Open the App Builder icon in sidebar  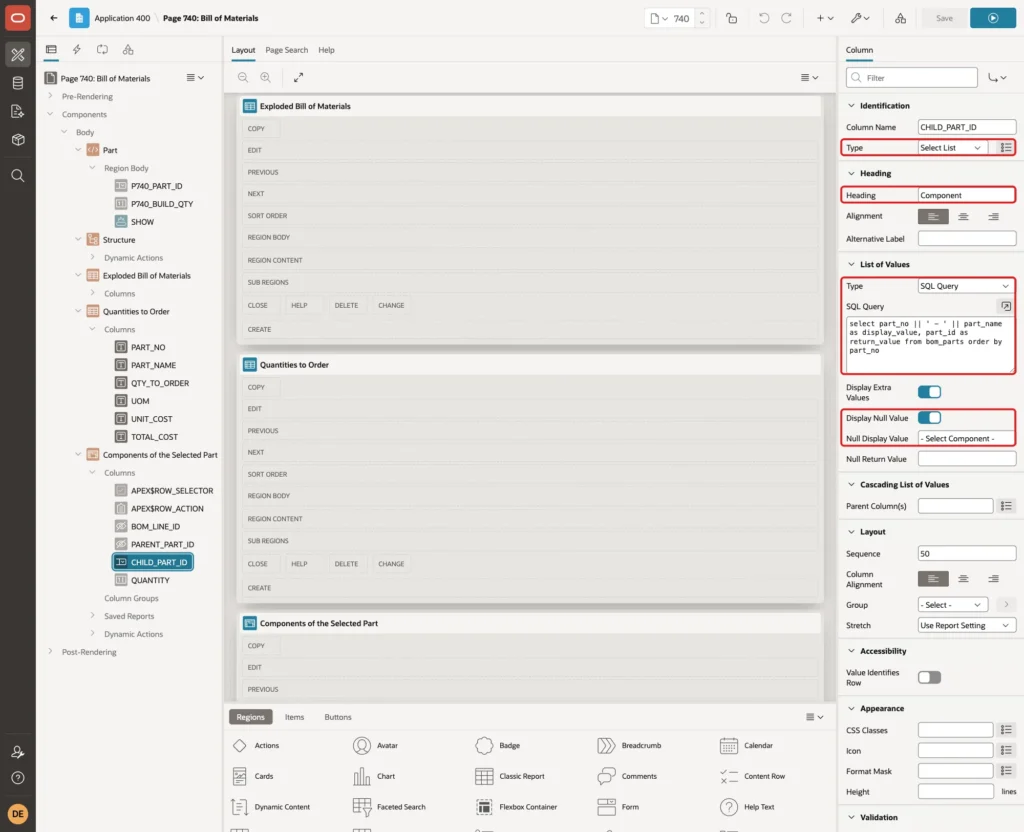click(x=18, y=55)
